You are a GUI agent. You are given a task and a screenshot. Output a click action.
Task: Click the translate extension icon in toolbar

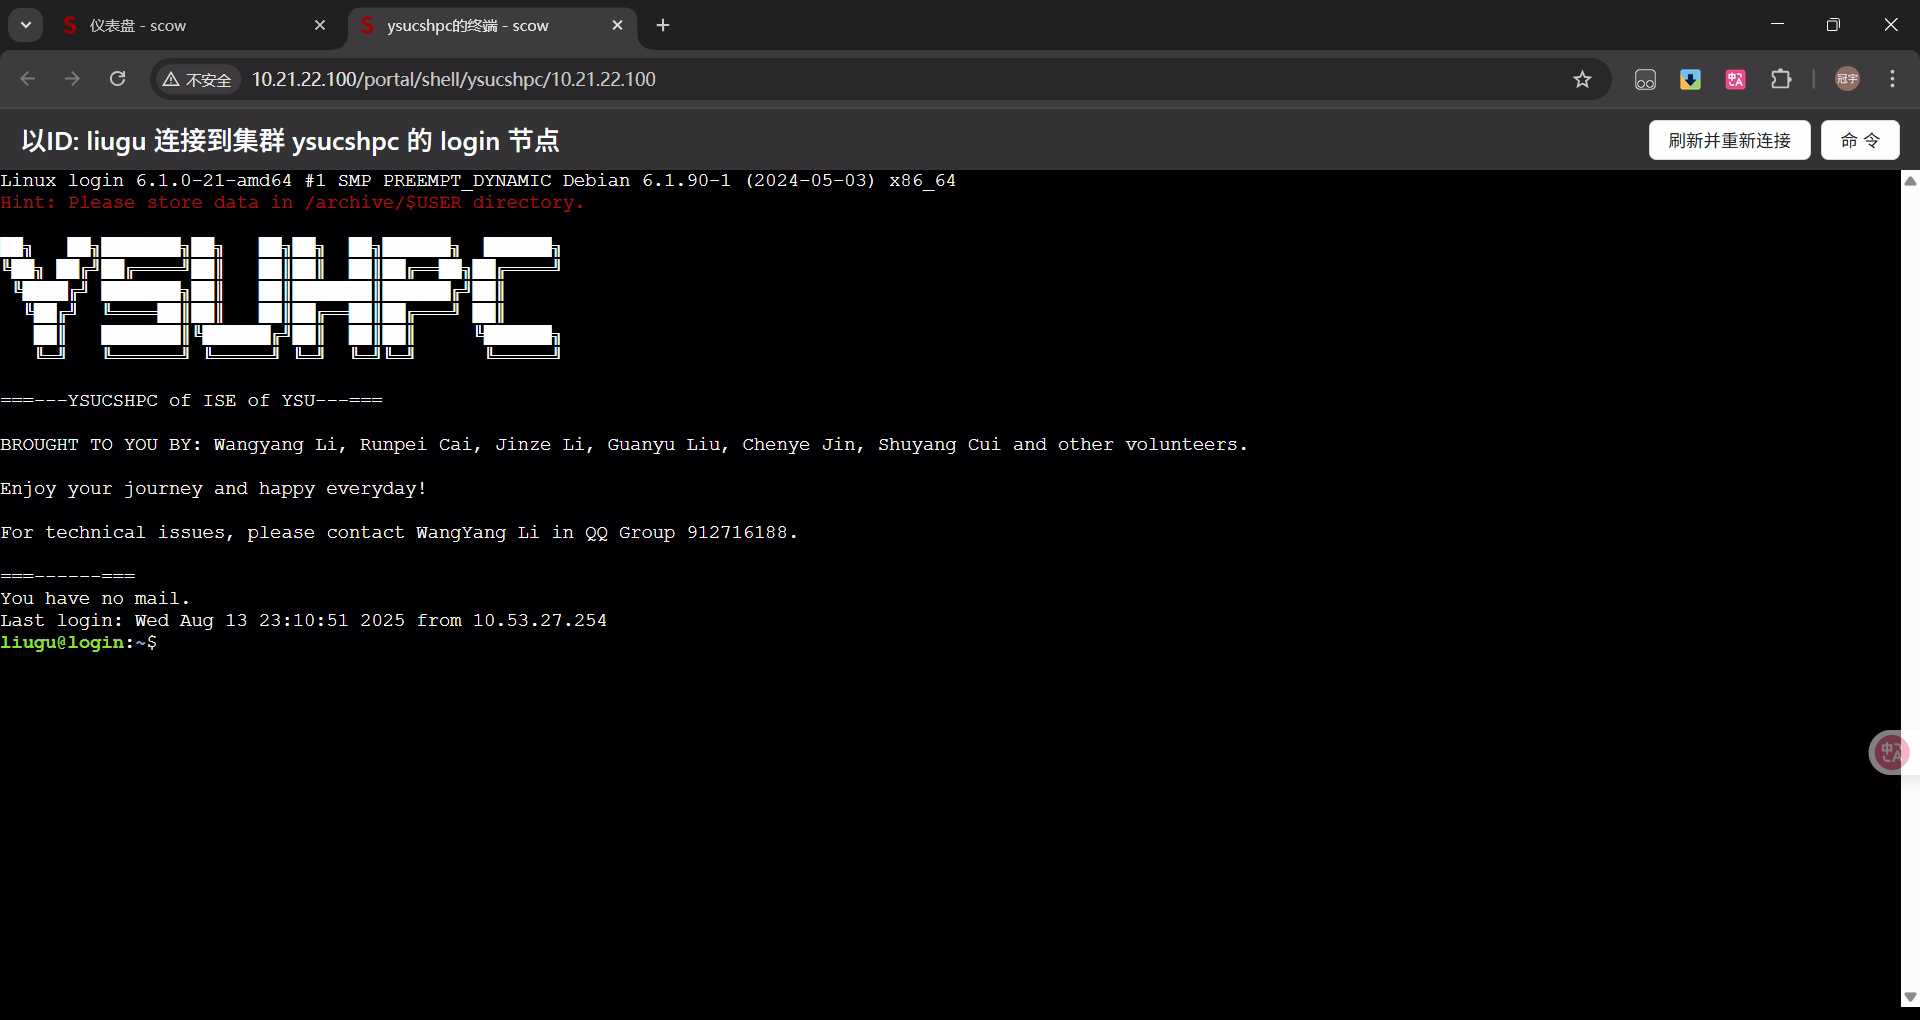[x=1735, y=79]
